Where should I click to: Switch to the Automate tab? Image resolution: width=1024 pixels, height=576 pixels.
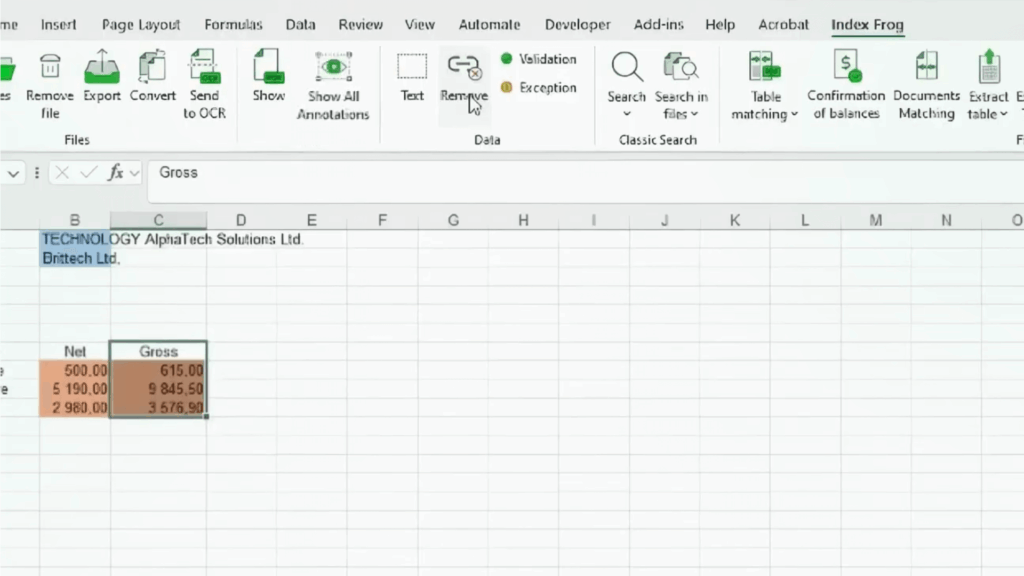(x=489, y=24)
